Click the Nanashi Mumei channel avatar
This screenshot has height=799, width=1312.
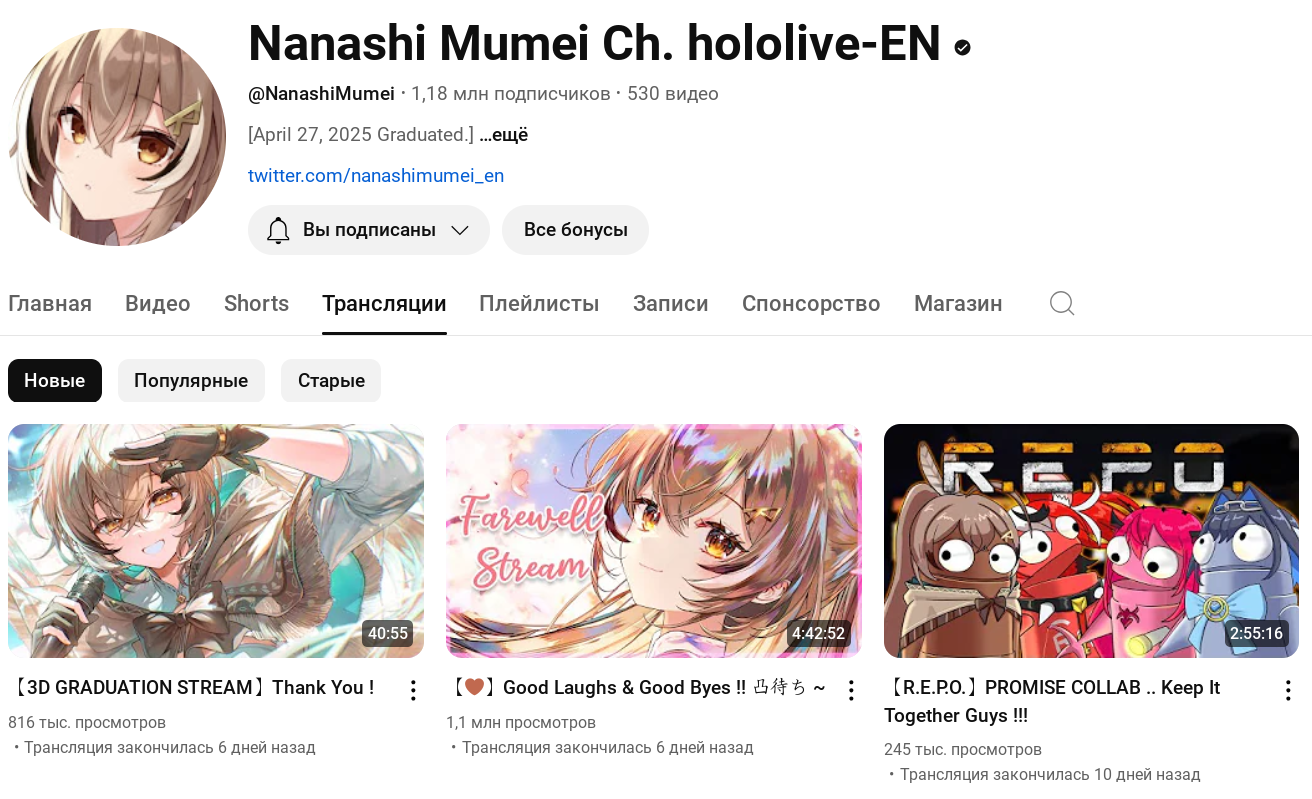click(x=117, y=137)
